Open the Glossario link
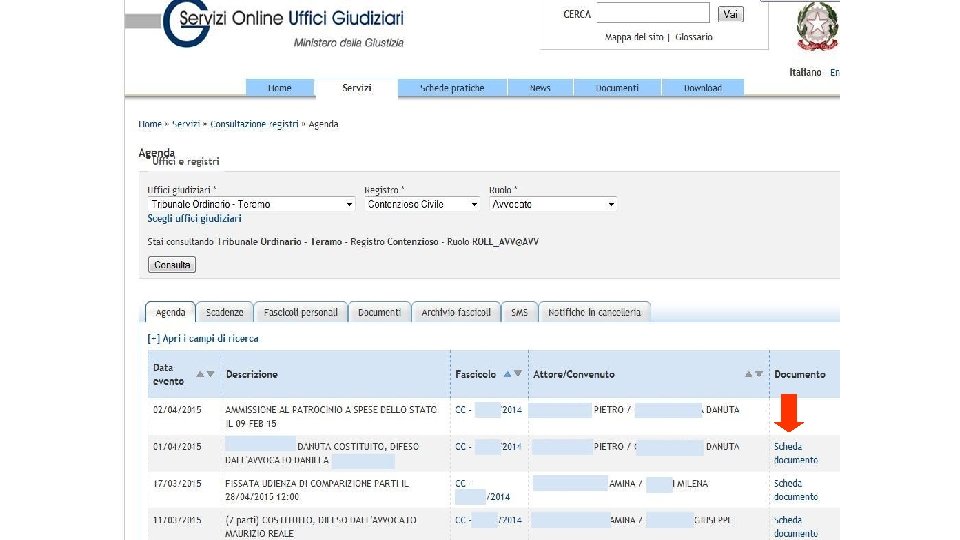The width and height of the screenshot is (960, 540). coord(694,37)
